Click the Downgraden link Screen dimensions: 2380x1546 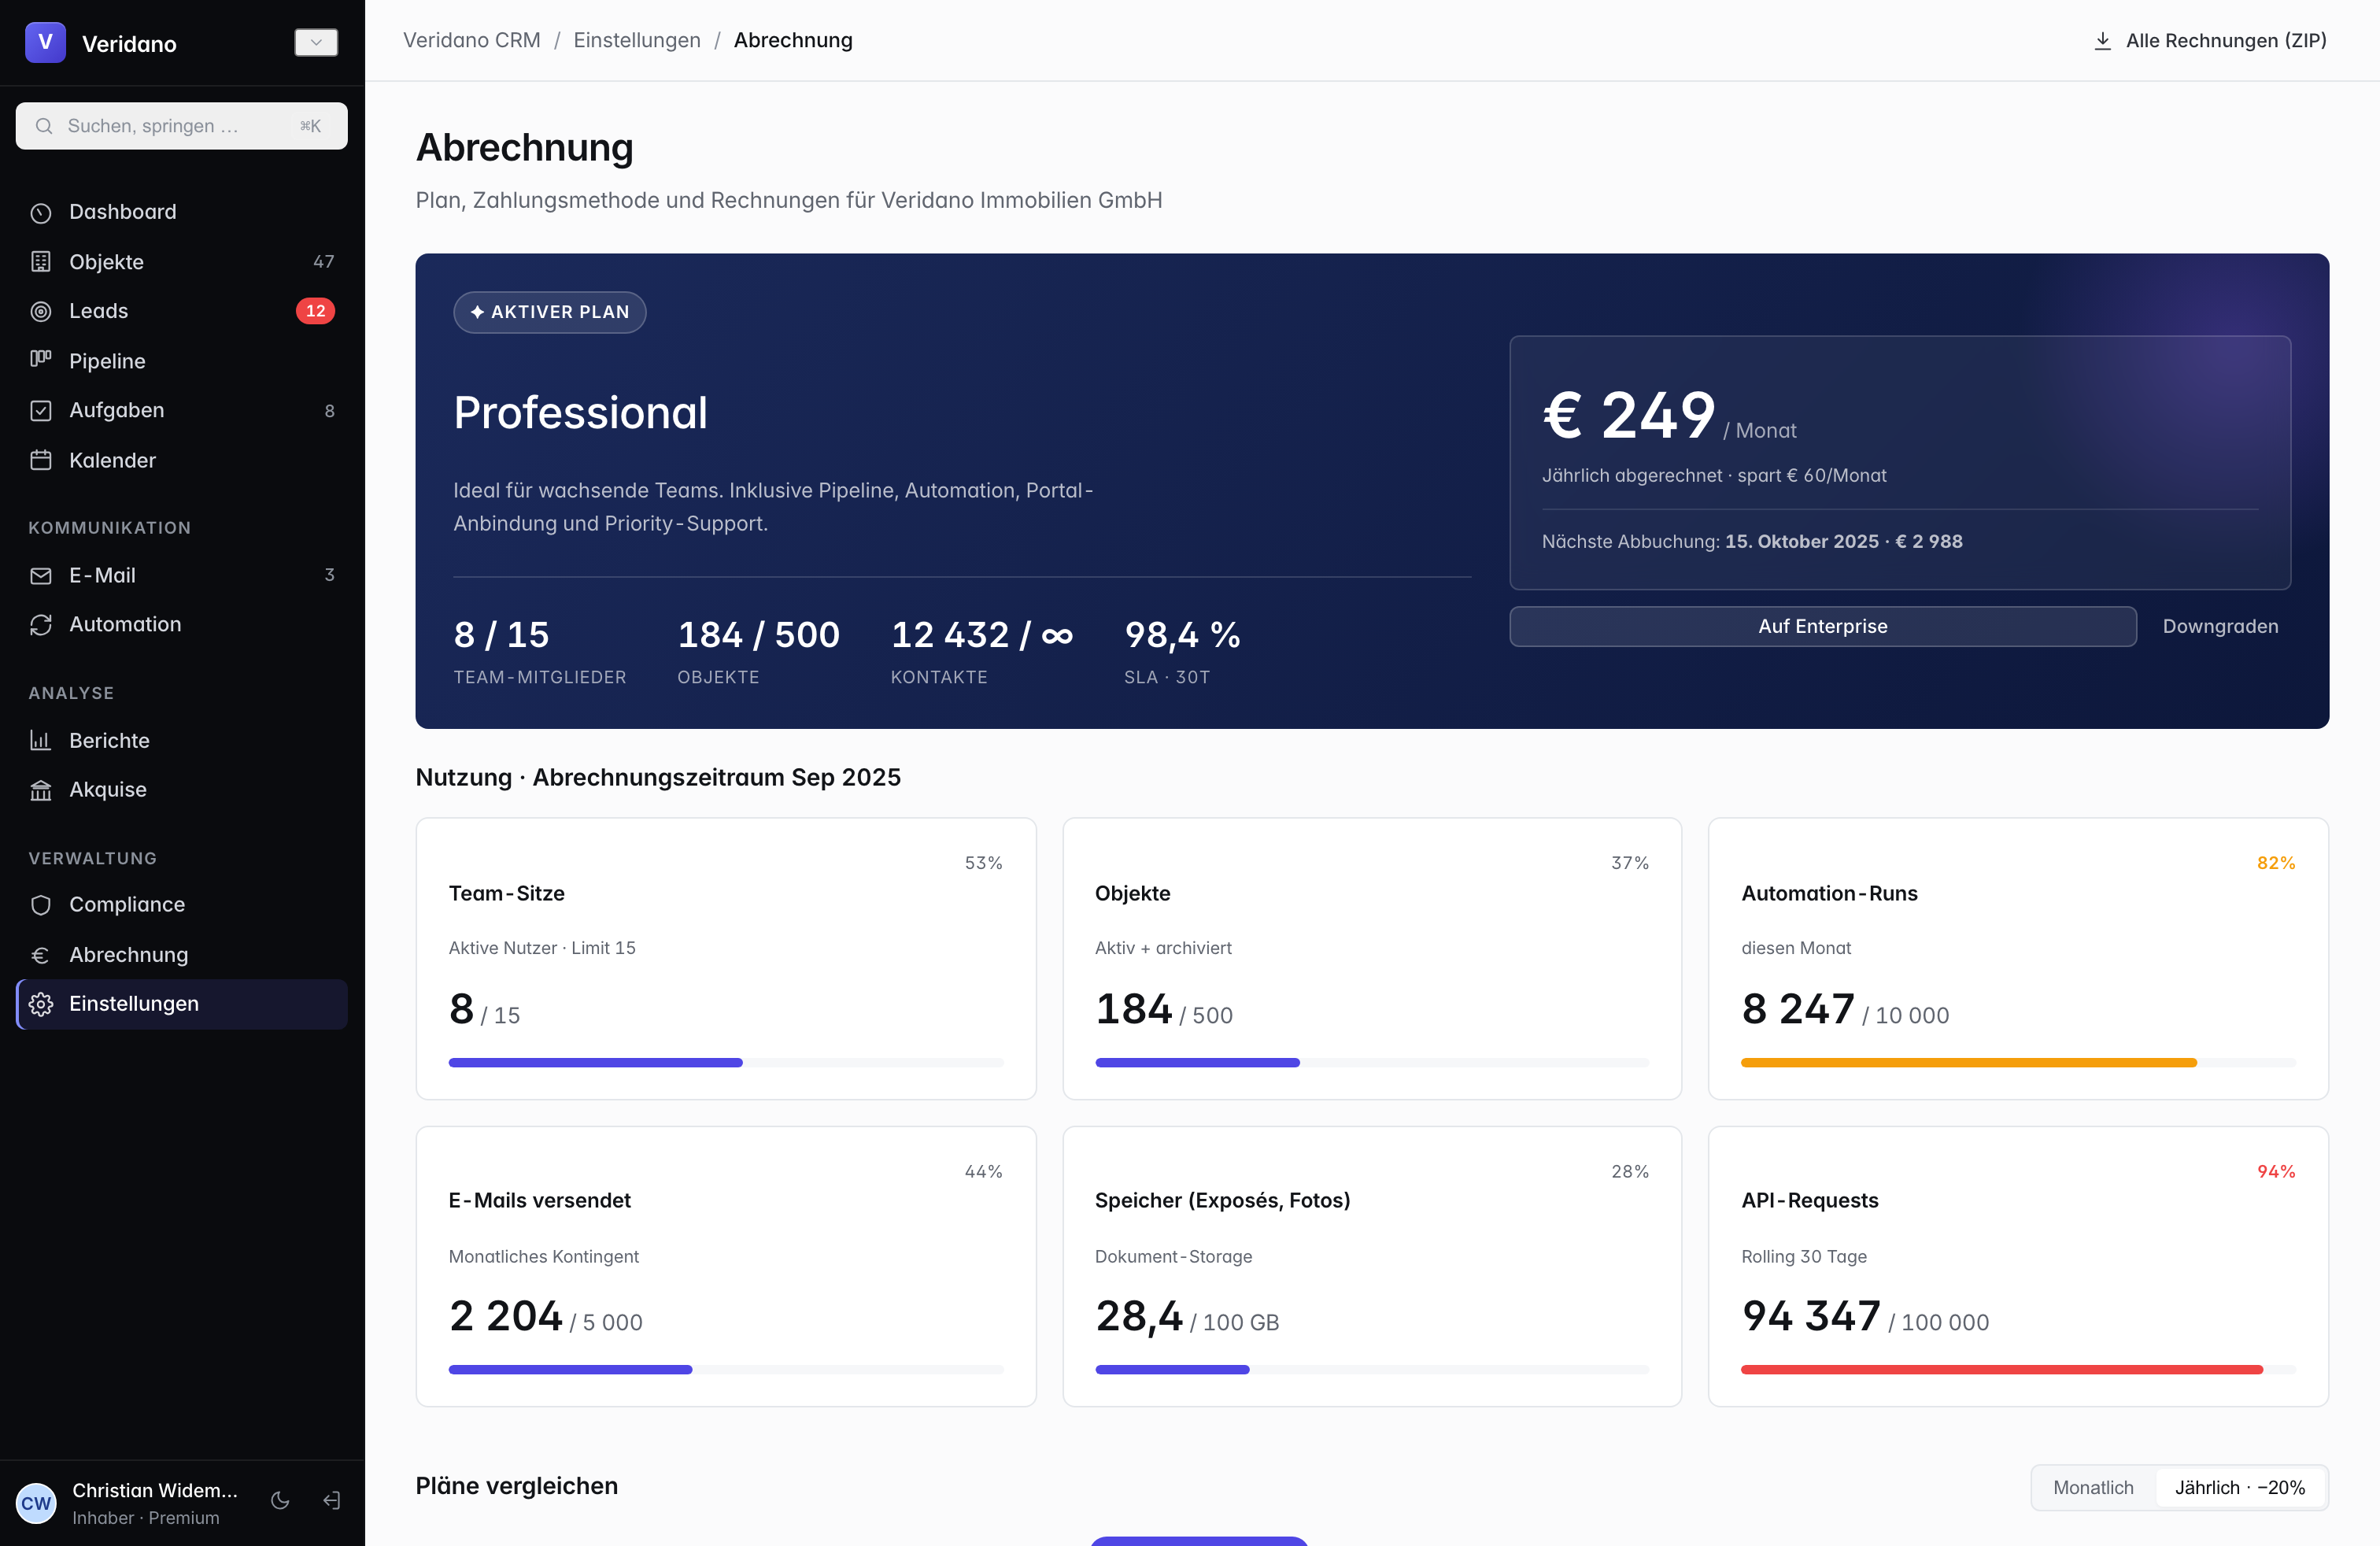(2220, 626)
